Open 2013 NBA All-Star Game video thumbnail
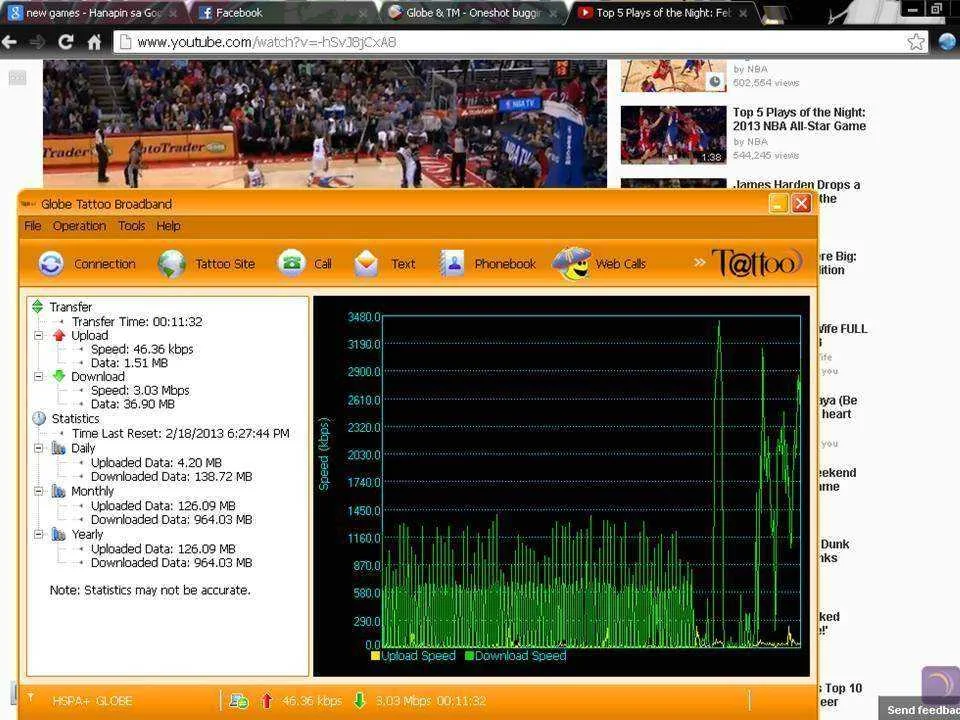Screen dimensions: 960x720 pos(673,135)
